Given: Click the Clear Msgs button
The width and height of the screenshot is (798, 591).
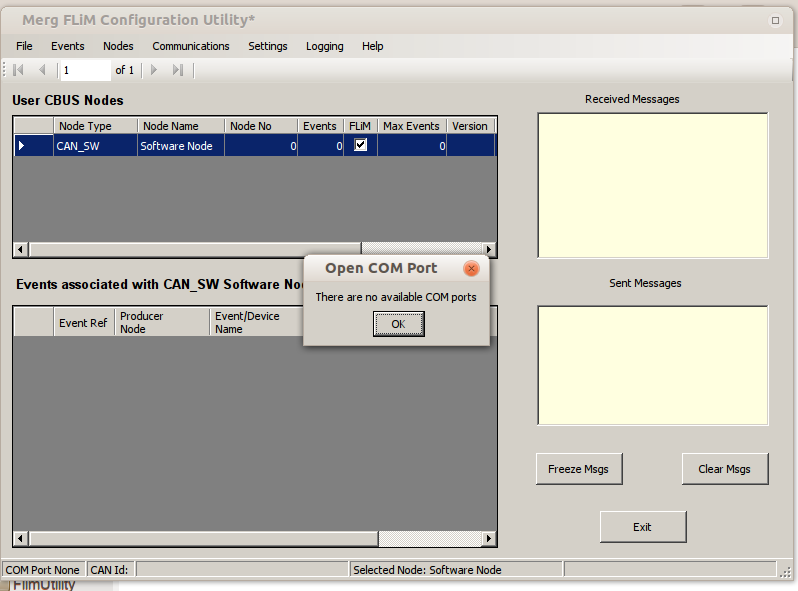Looking at the screenshot, I should pyautogui.click(x=725, y=469).
